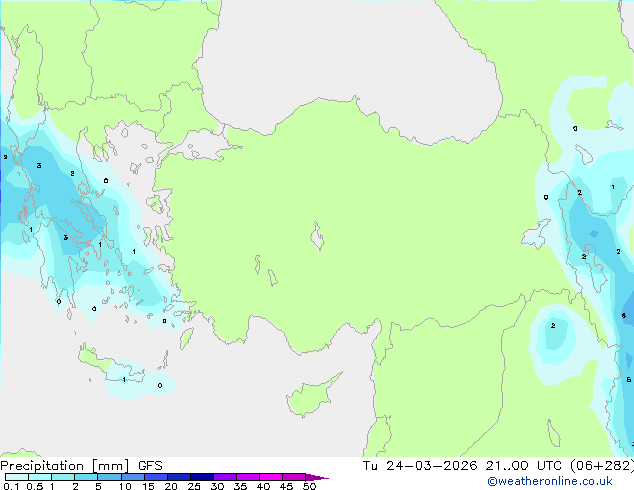Click the "50" legend scale value
The height and width of the screenshot is (490, 634).
tap(309, 486)
